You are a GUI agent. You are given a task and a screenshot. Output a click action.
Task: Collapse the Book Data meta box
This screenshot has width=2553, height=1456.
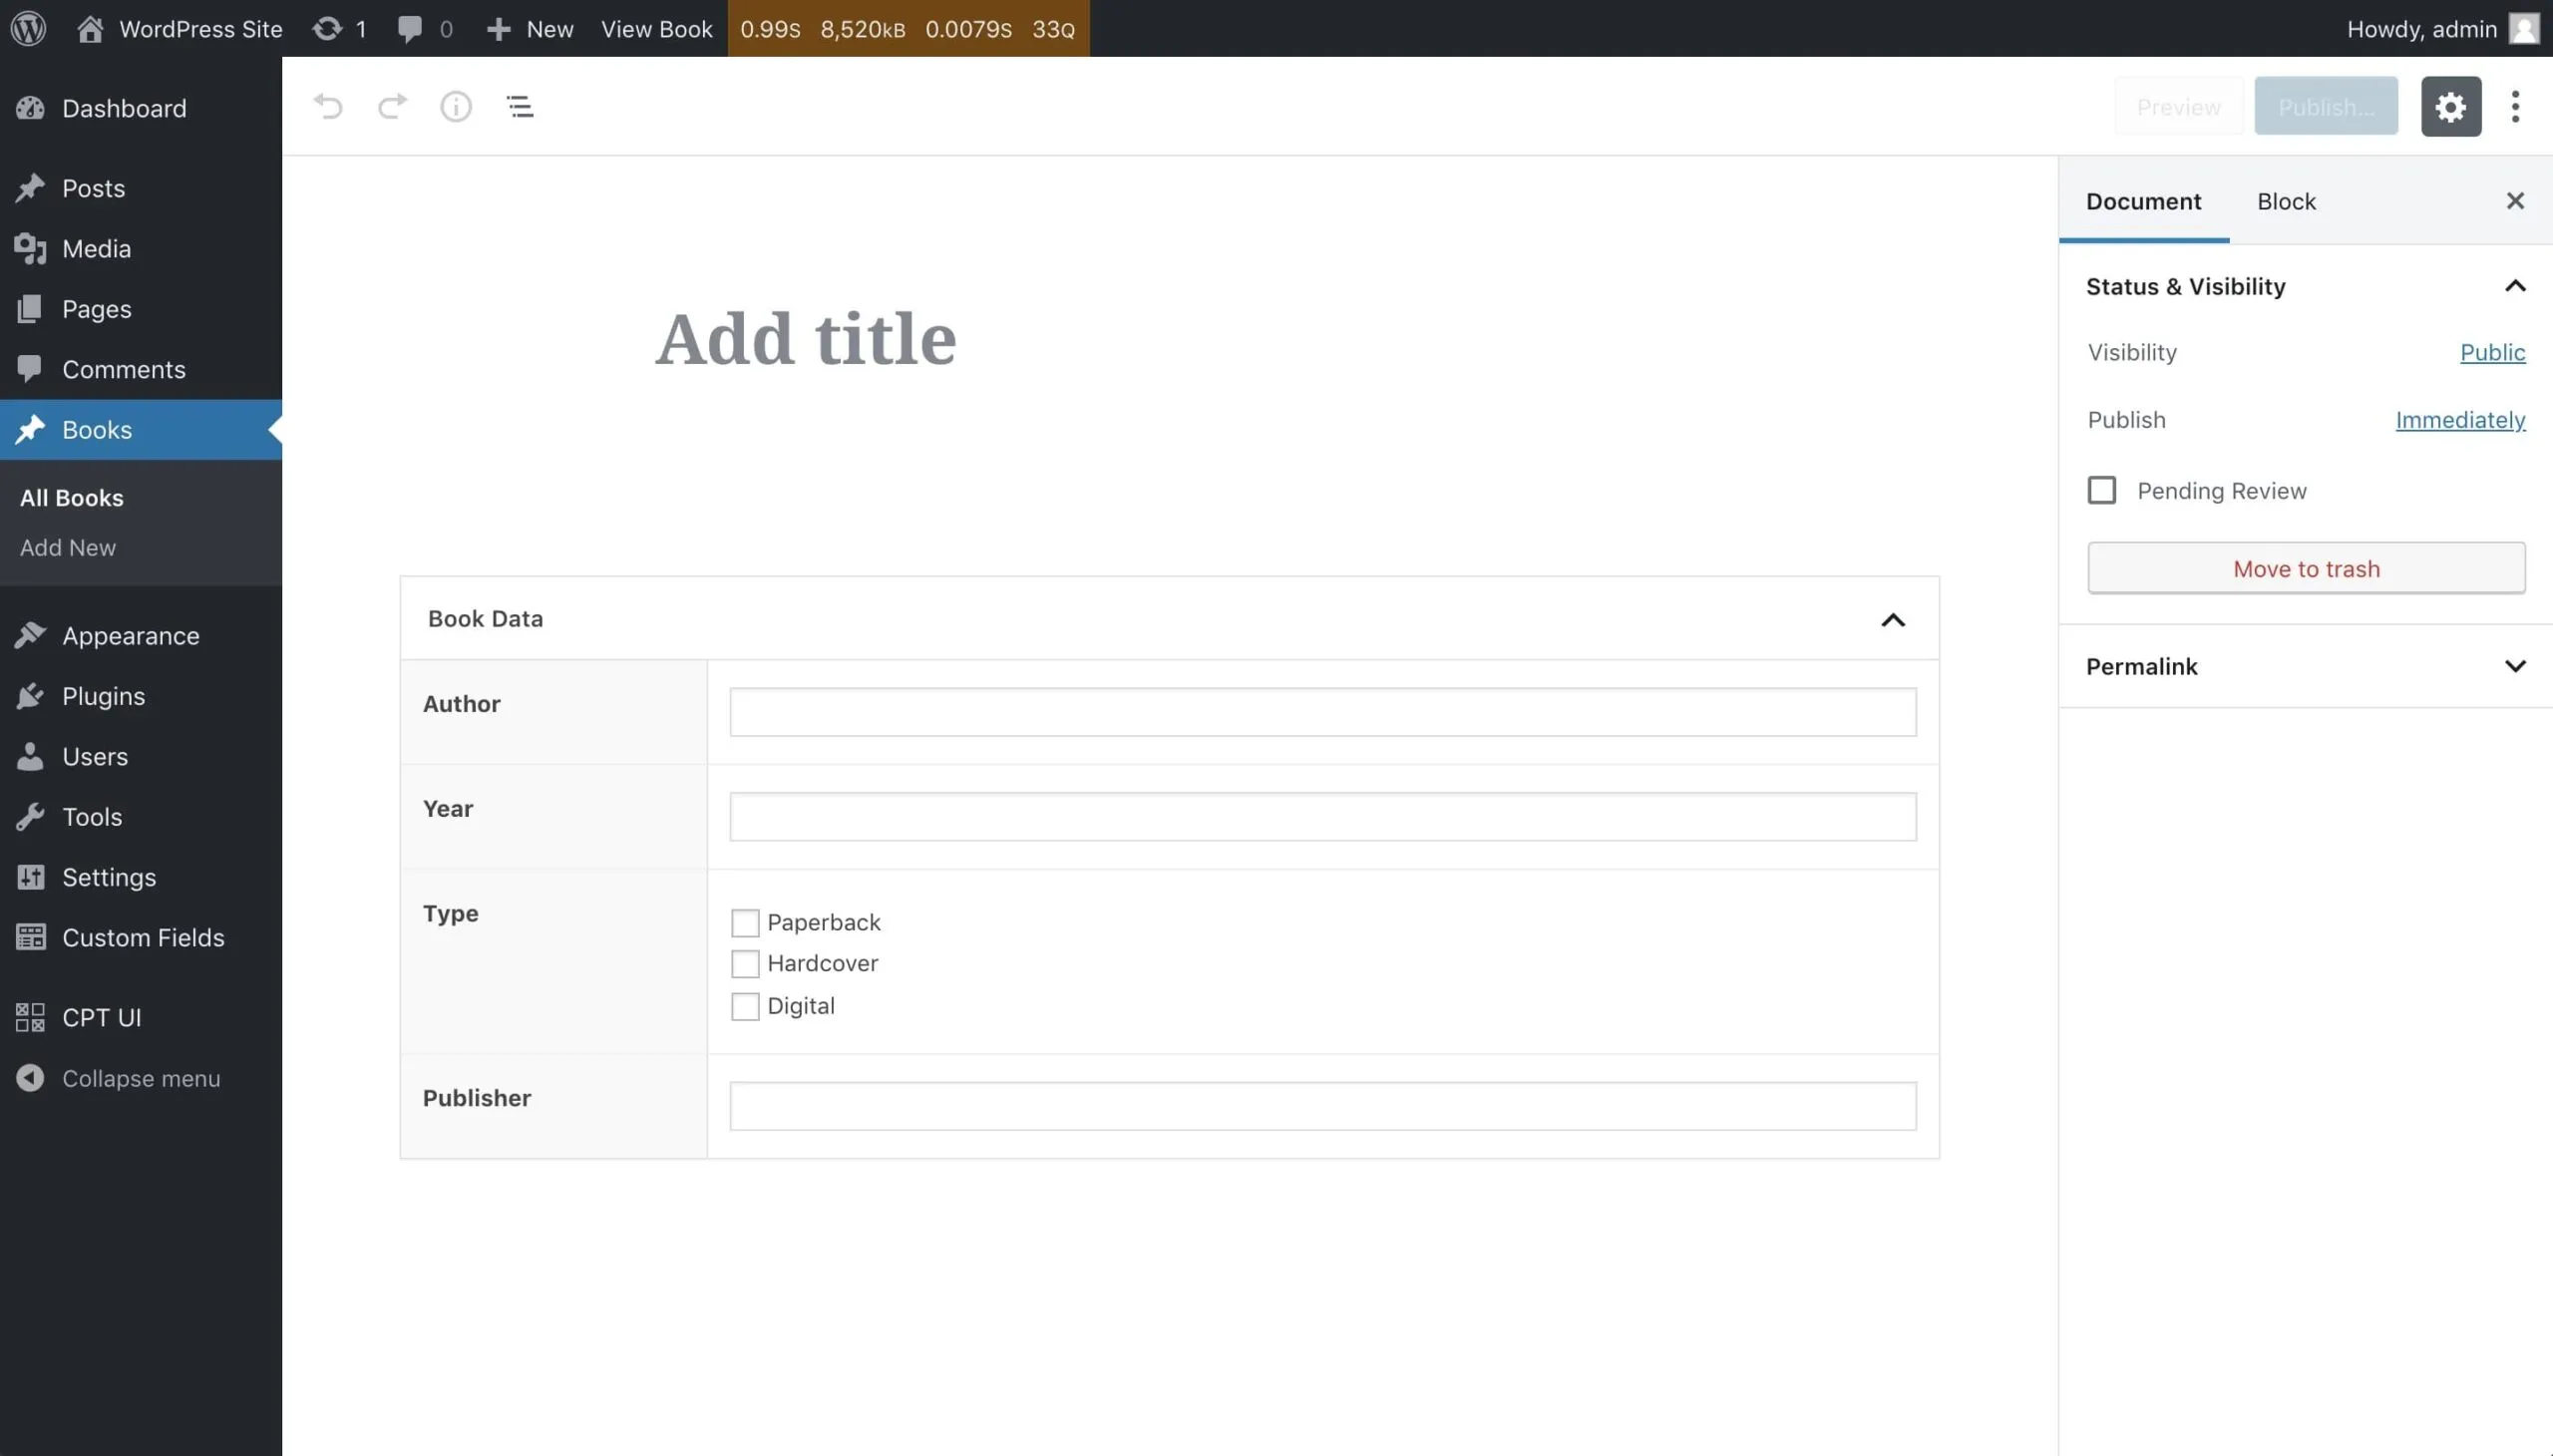point(1892,620)
